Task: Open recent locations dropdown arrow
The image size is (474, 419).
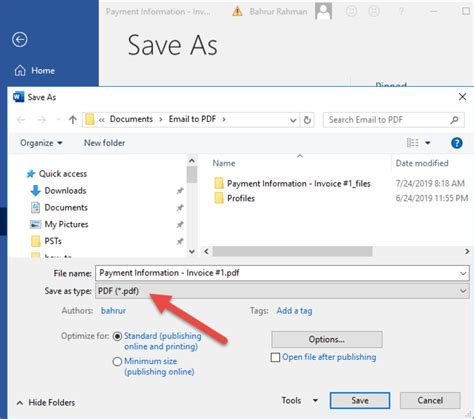Action: click(x=58, y=120)
